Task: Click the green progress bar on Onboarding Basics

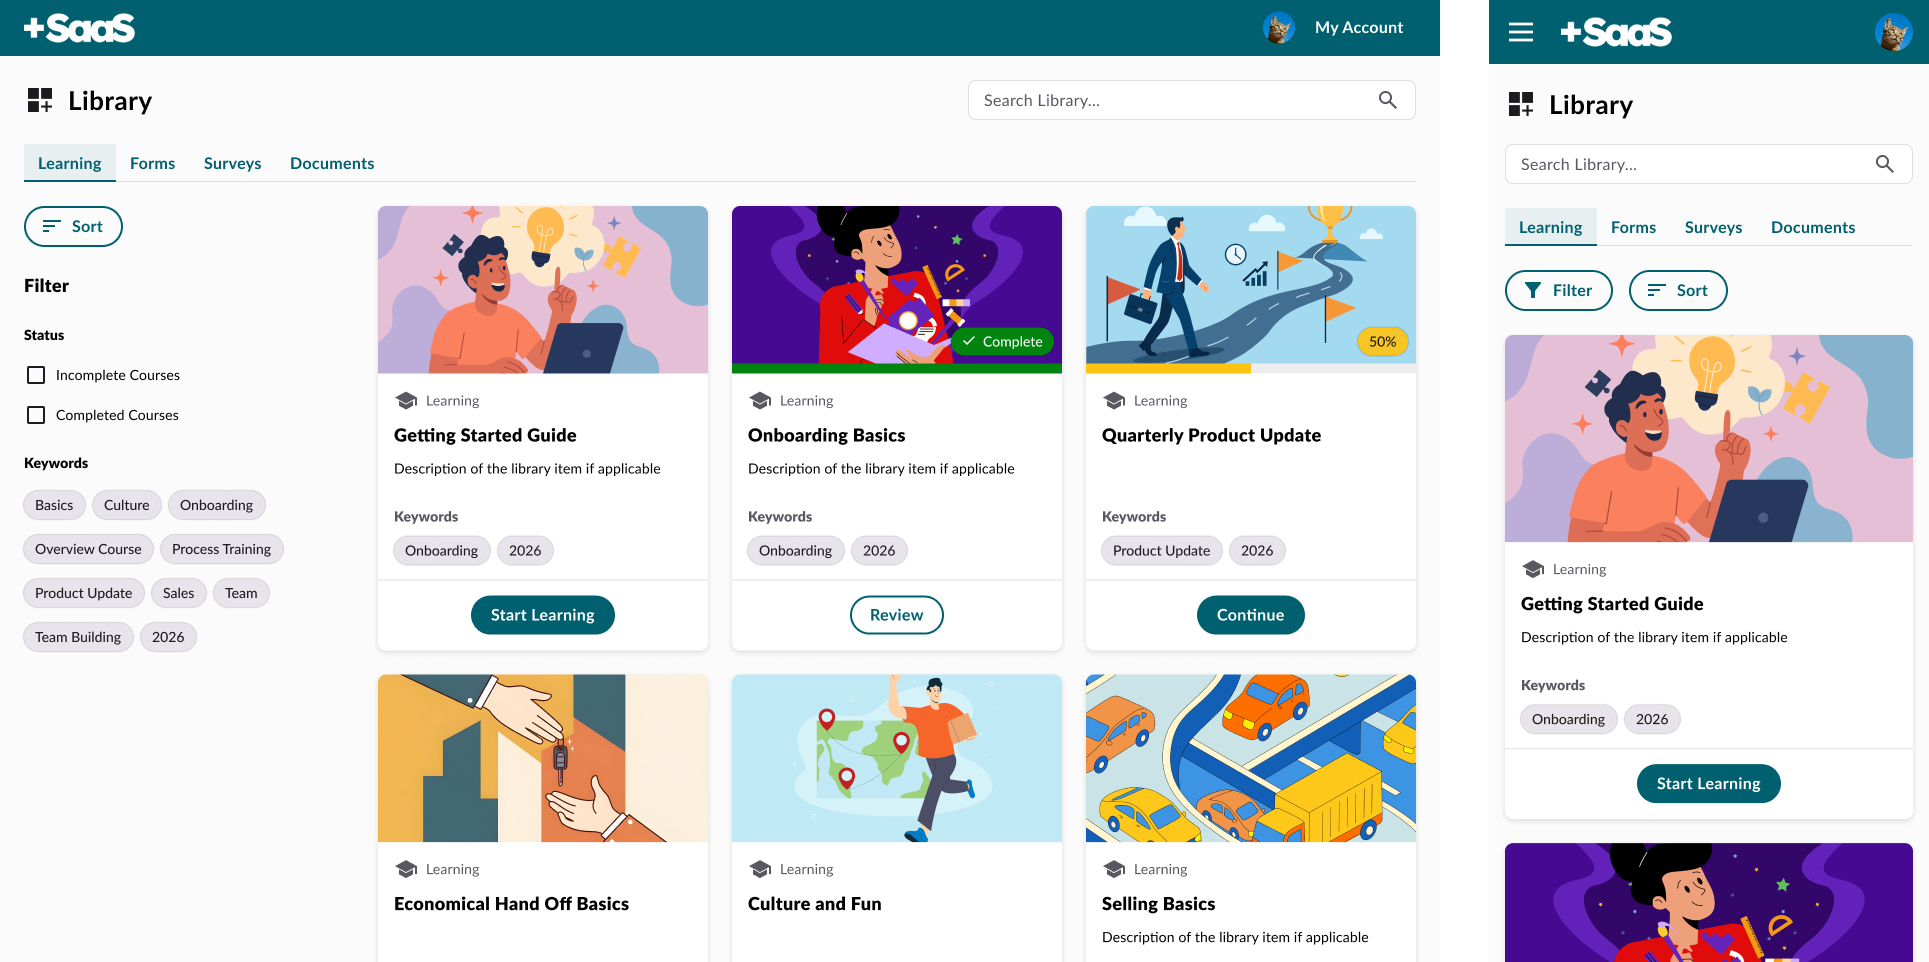Action: pyautogui.click(x=897, y=369)
